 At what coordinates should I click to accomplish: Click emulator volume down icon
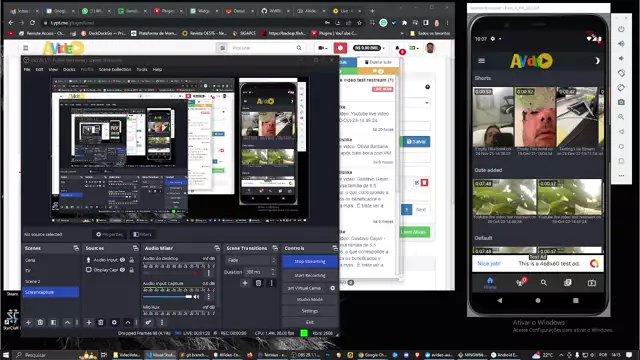621,58
